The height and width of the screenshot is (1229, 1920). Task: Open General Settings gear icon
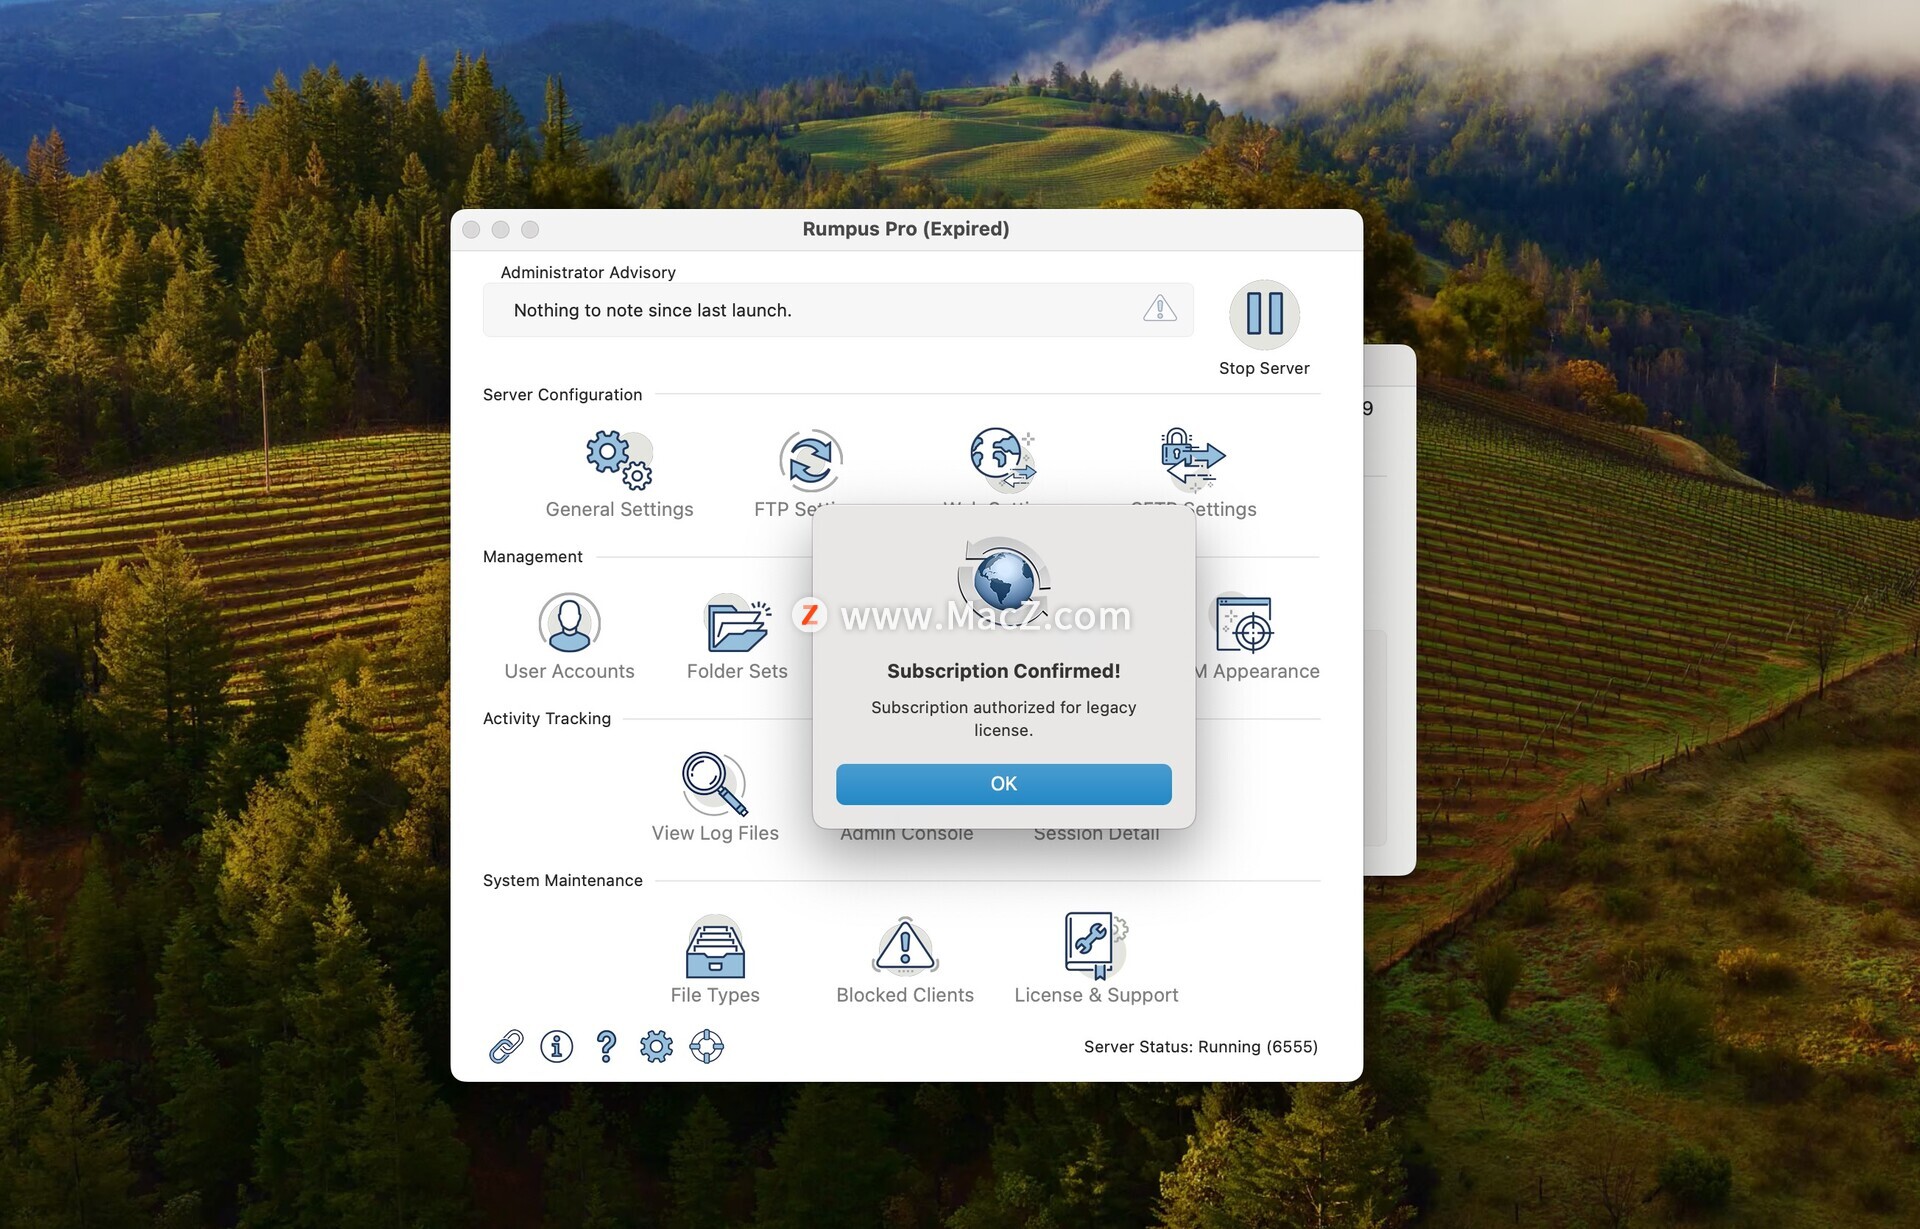coord(619,459)
